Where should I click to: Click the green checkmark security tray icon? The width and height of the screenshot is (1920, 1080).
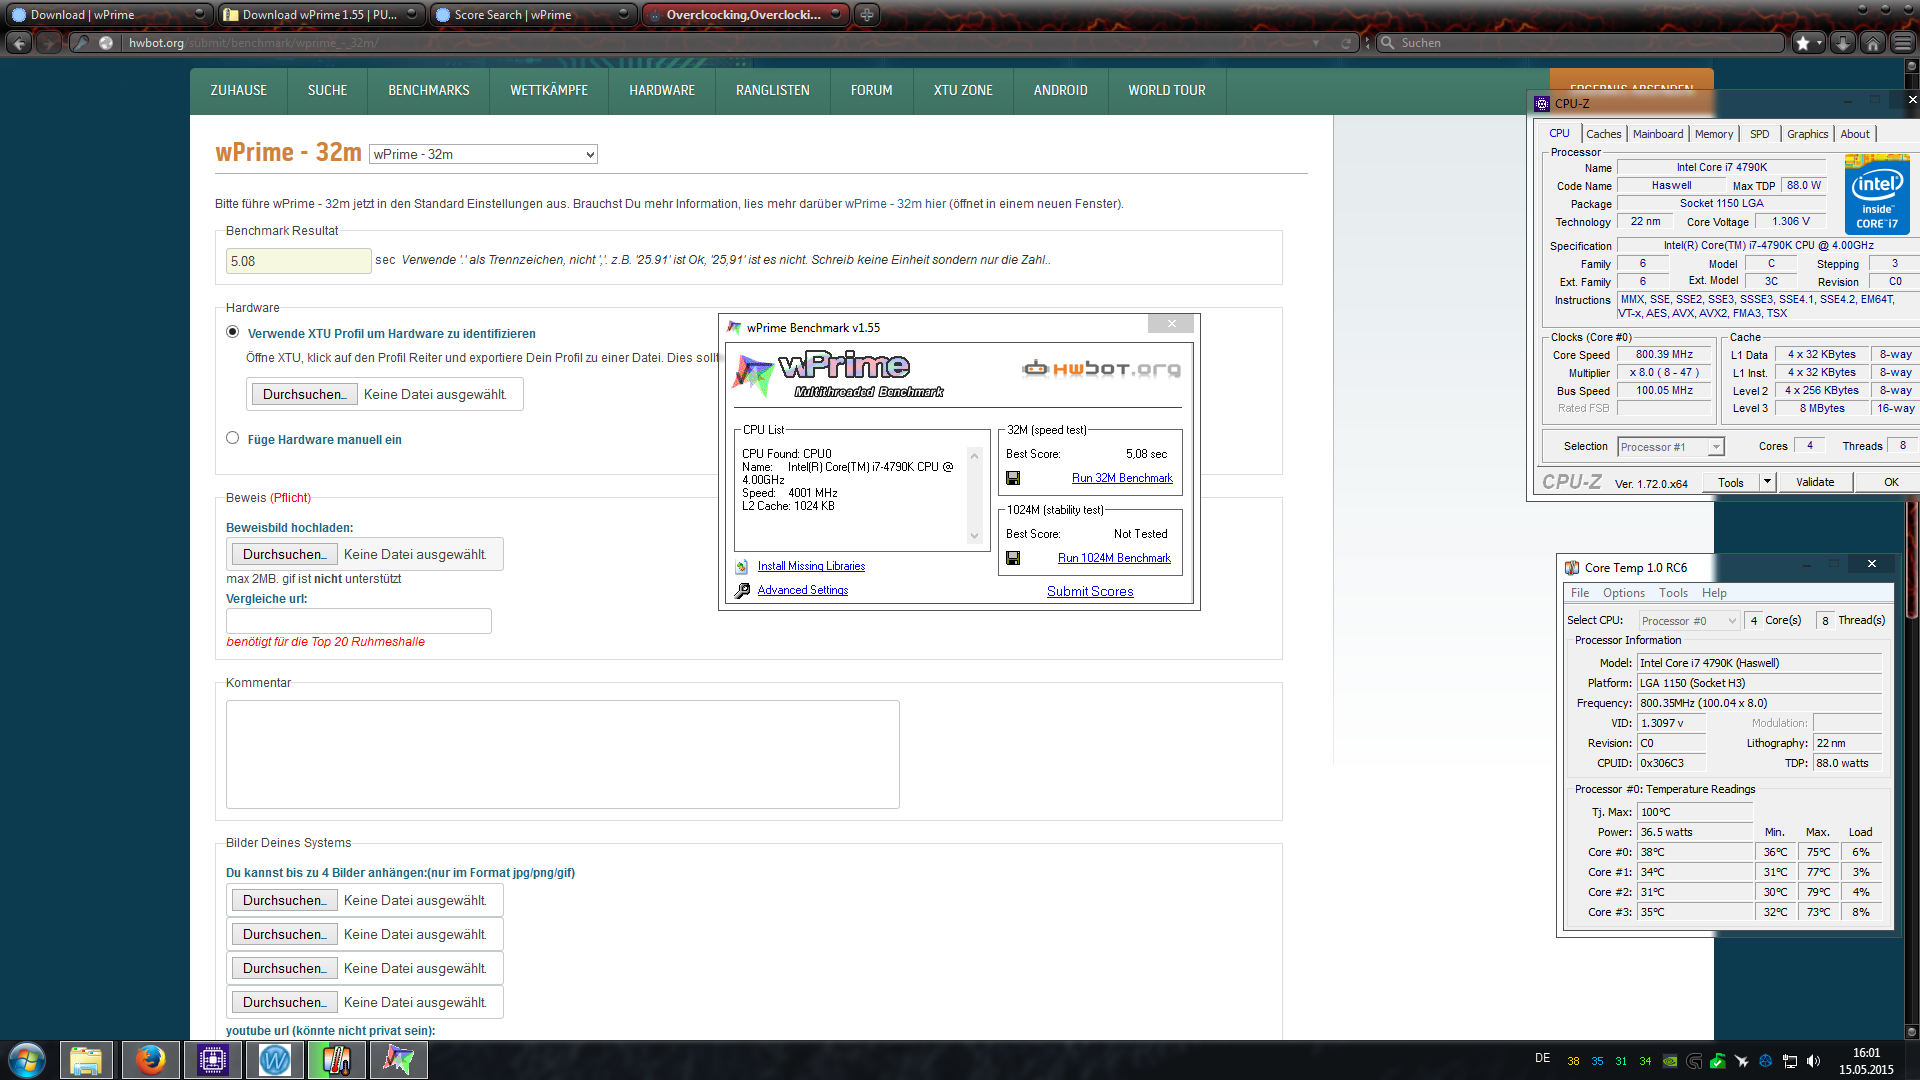(1718, 1061)
